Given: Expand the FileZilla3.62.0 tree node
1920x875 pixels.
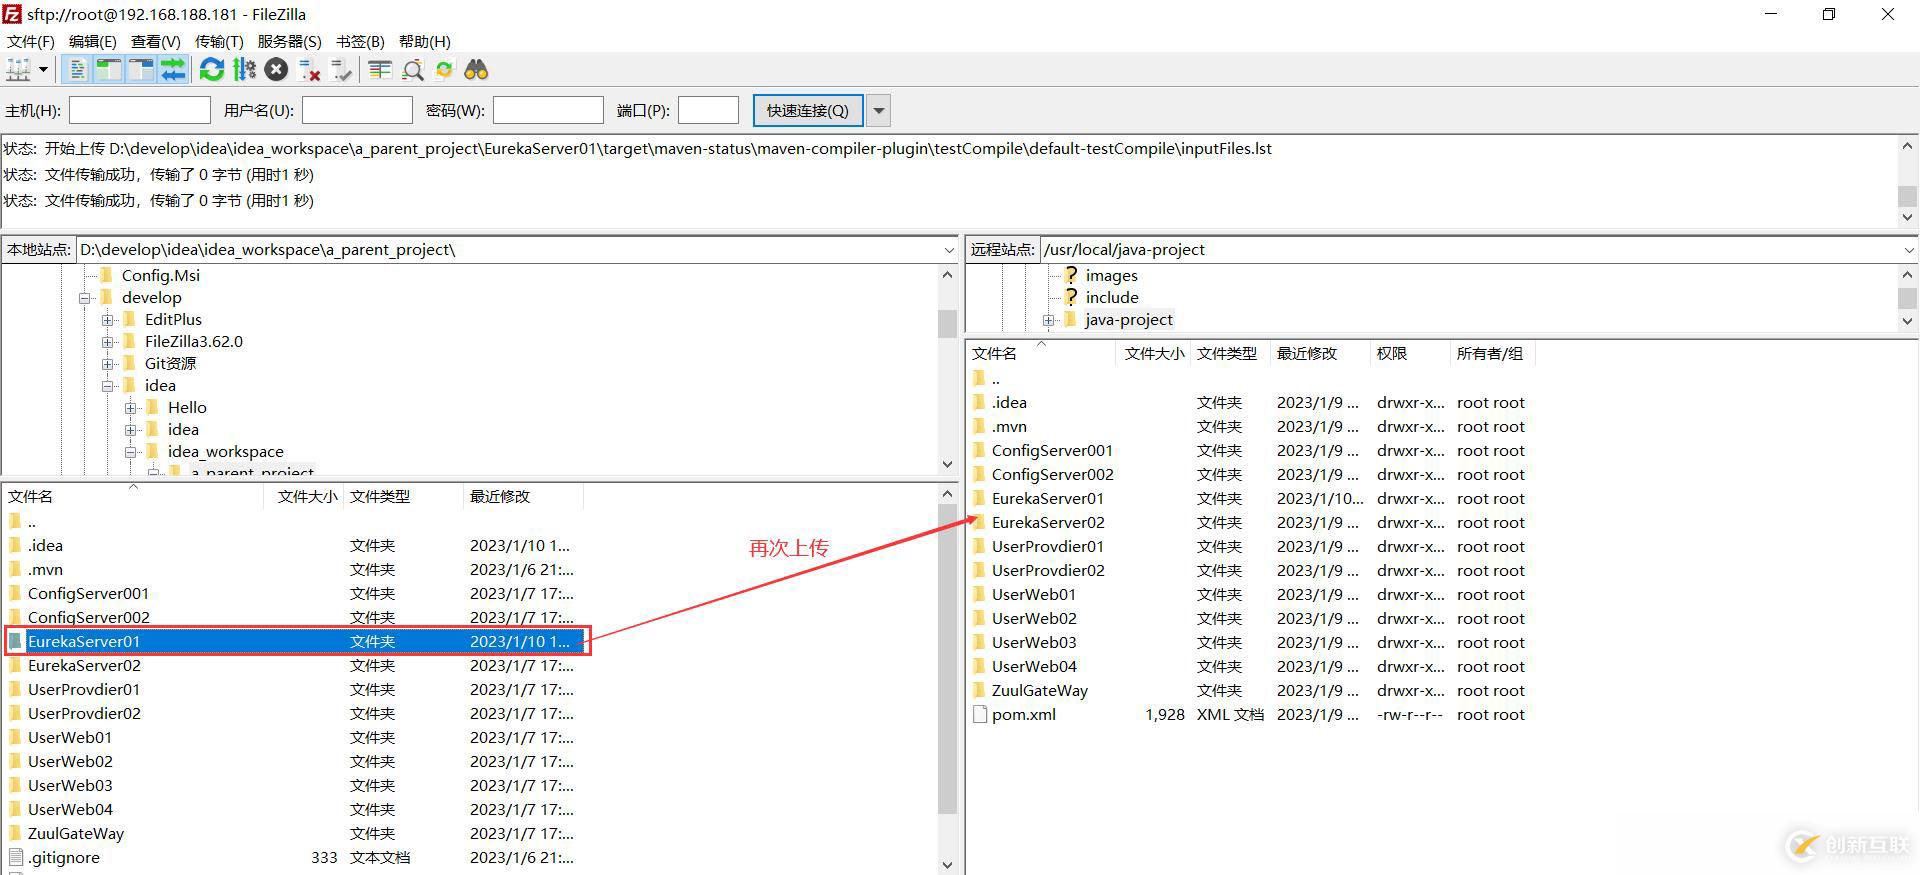Looking at the screenshot, I should pyautogui.click(x=108, y=342).
